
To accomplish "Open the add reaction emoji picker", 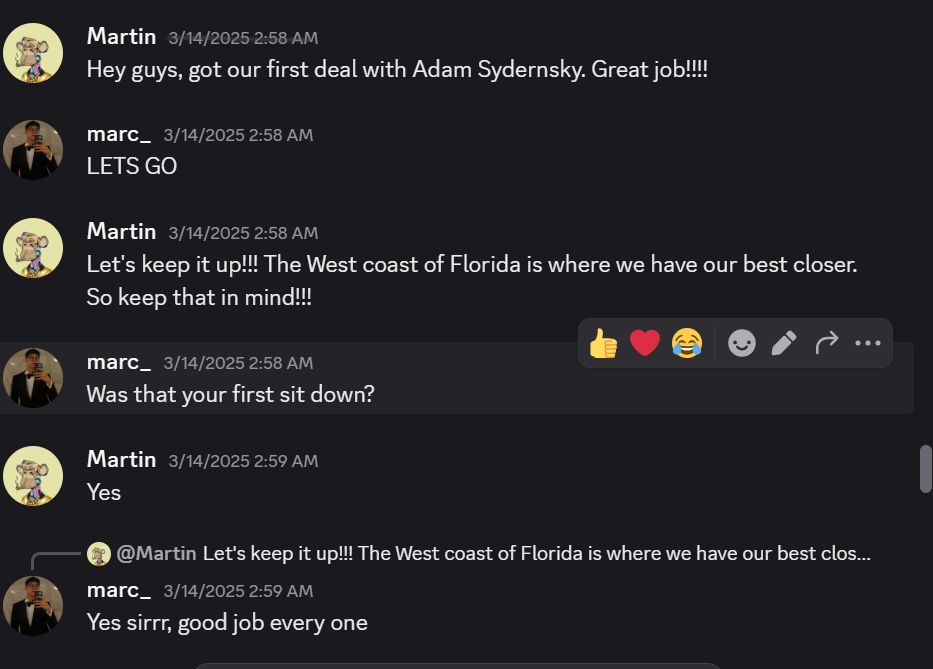I will tap(741, 344).
